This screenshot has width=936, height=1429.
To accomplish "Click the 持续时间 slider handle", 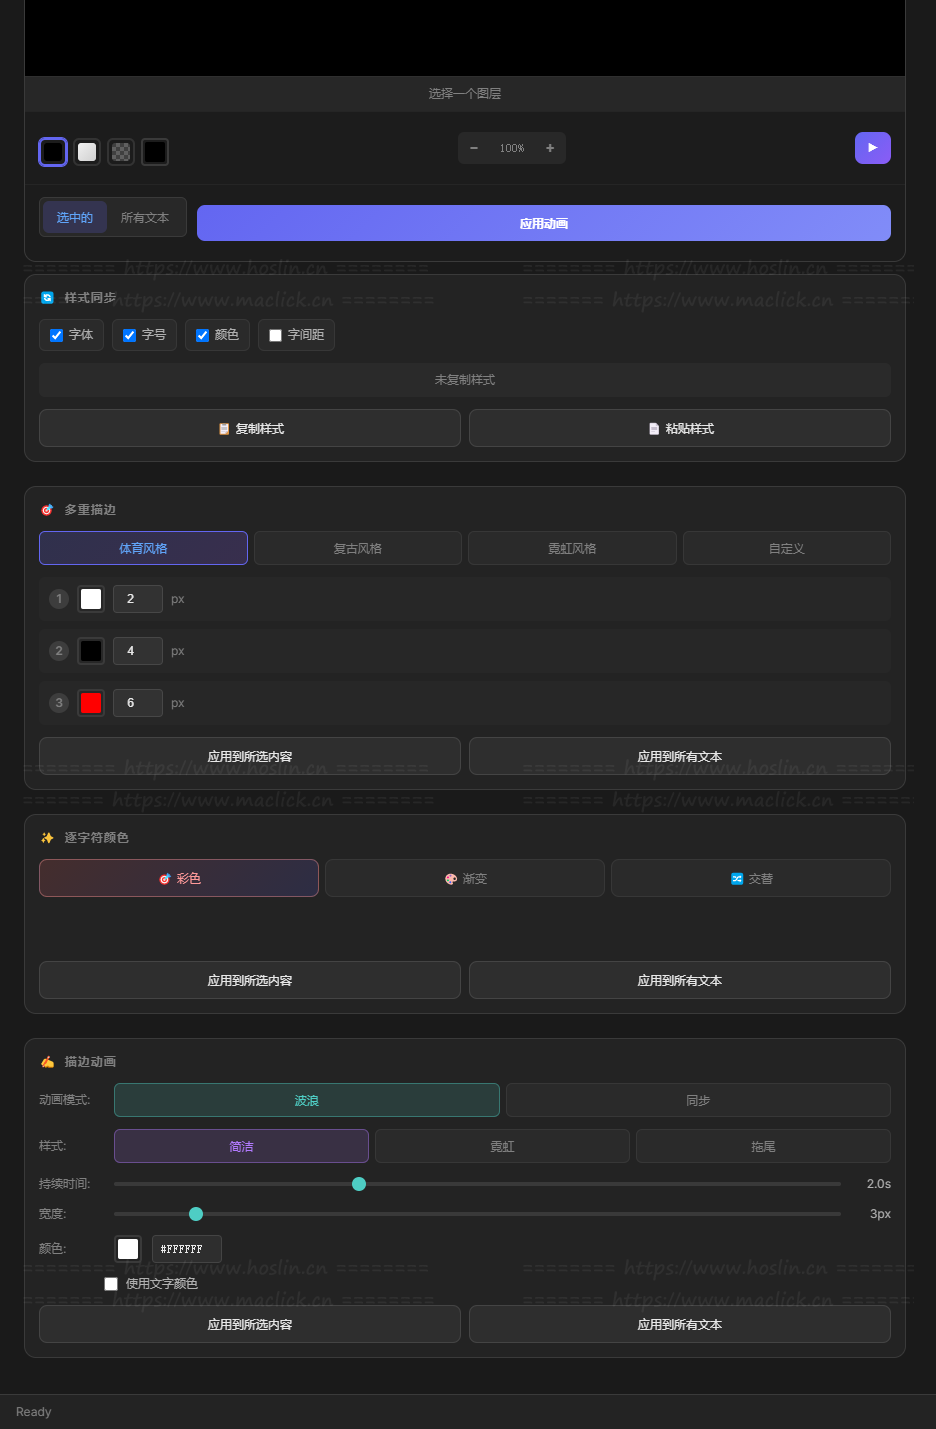I will coord(359,1184).
